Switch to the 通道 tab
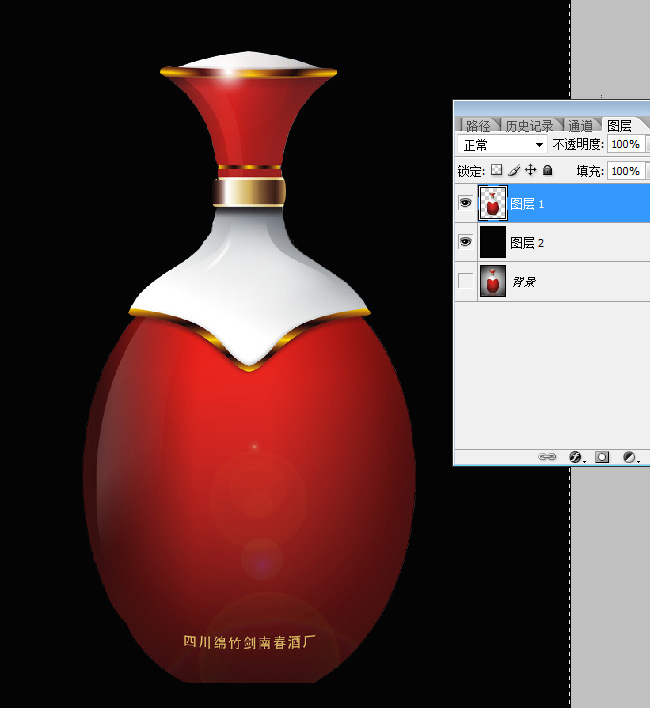The width and height of the screenshot is (650, 708). pos(580,125)
